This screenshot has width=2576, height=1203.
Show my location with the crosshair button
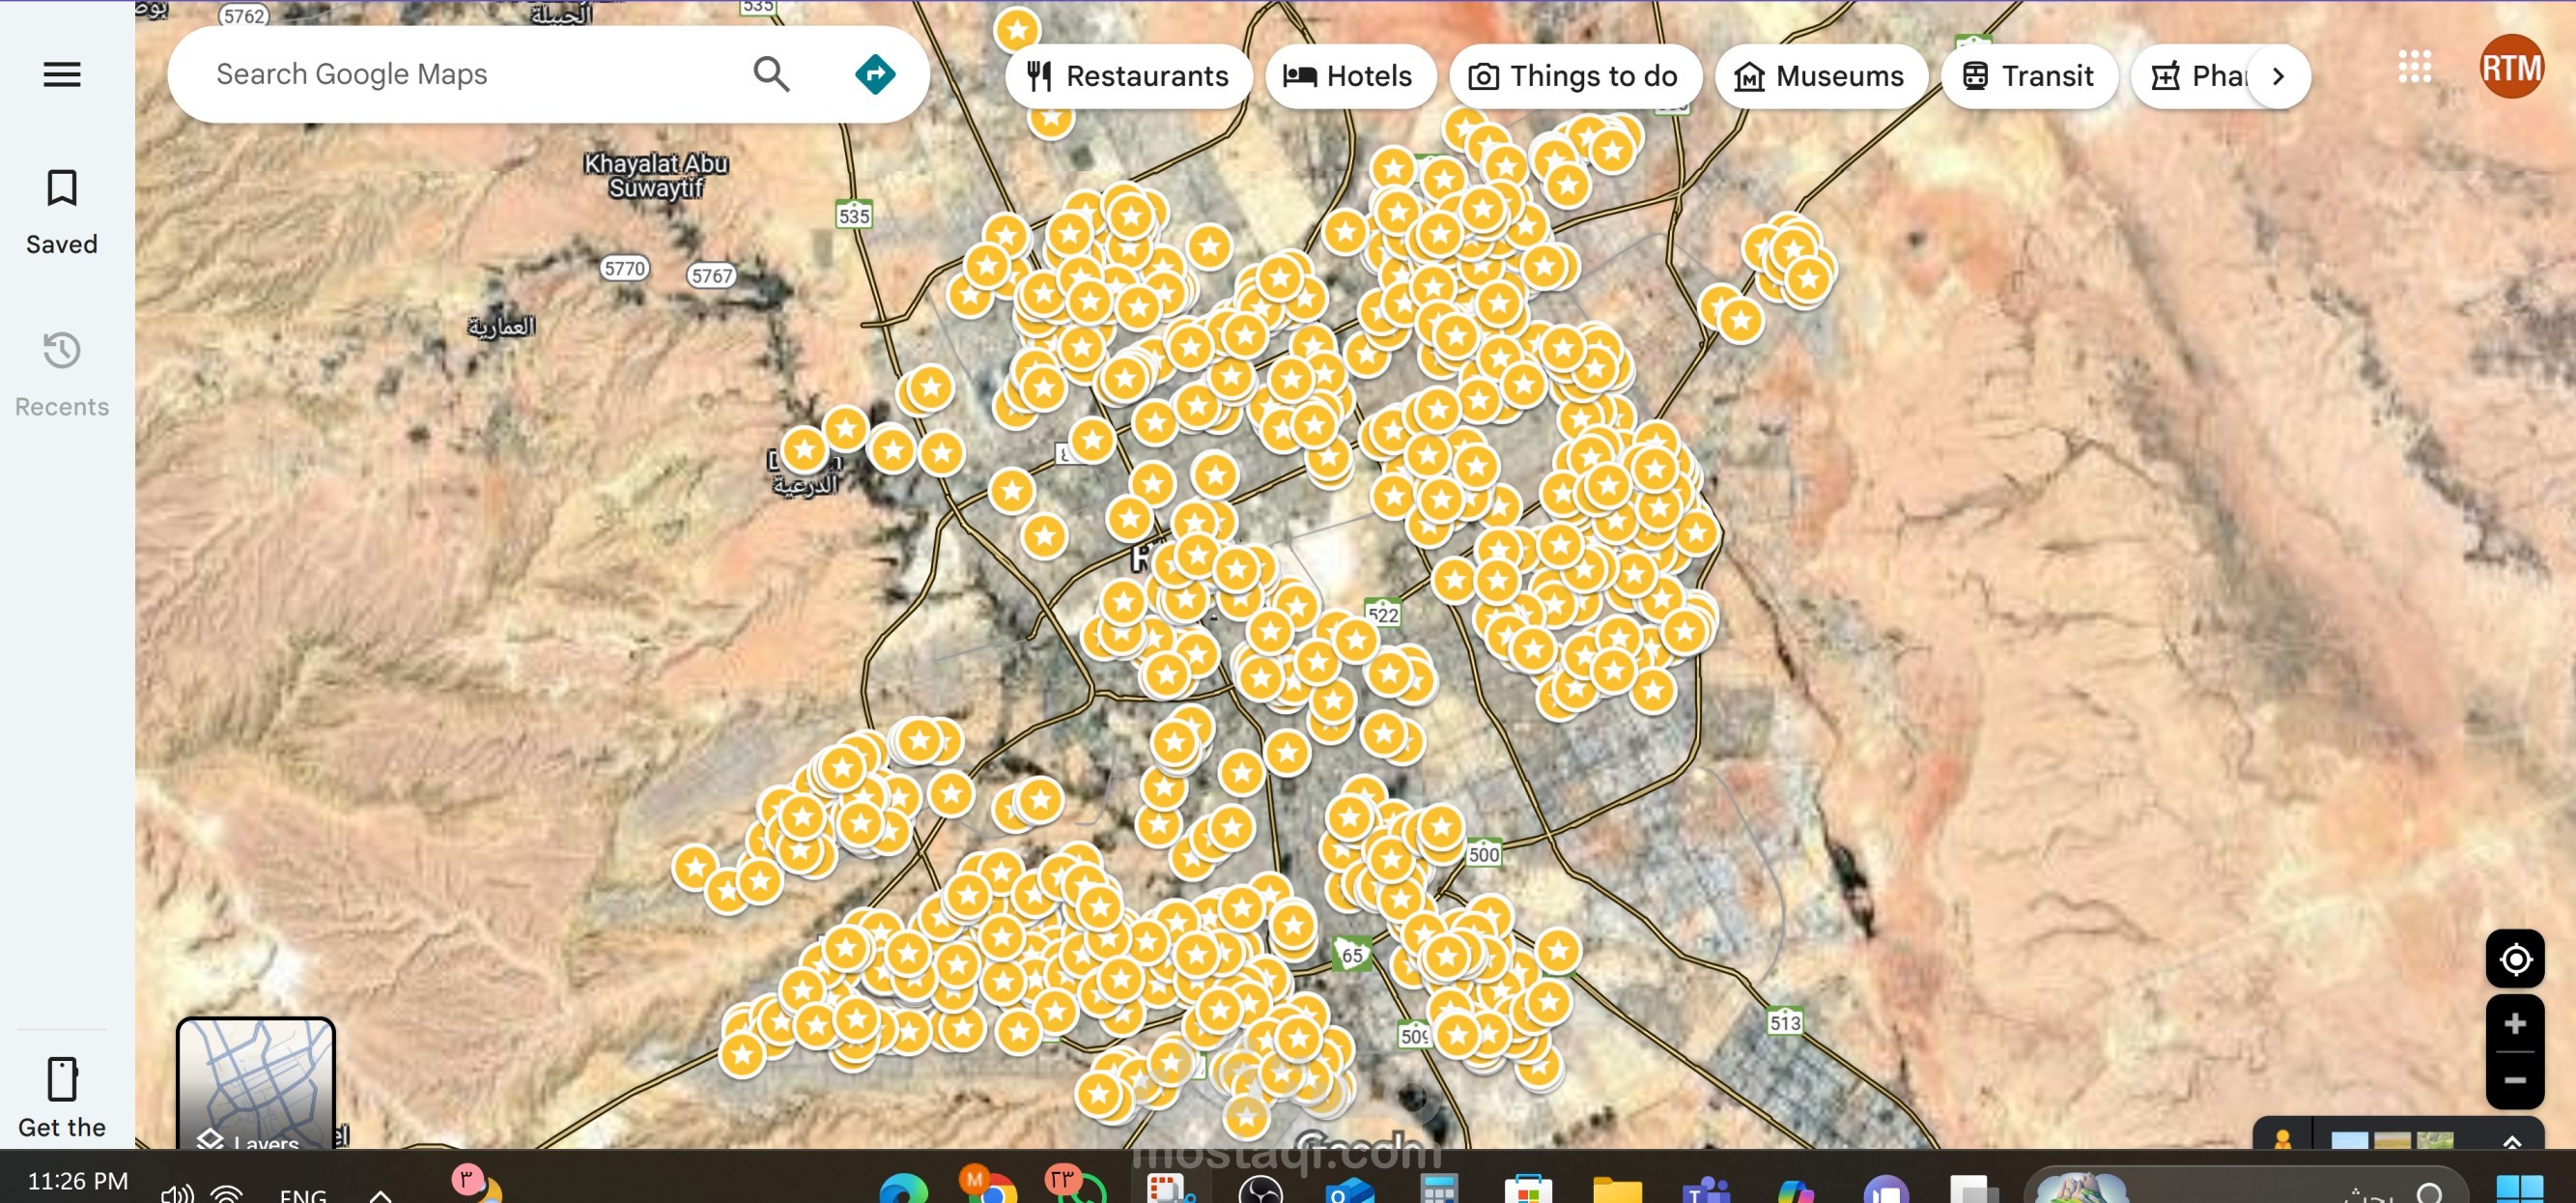point(2514,959)
